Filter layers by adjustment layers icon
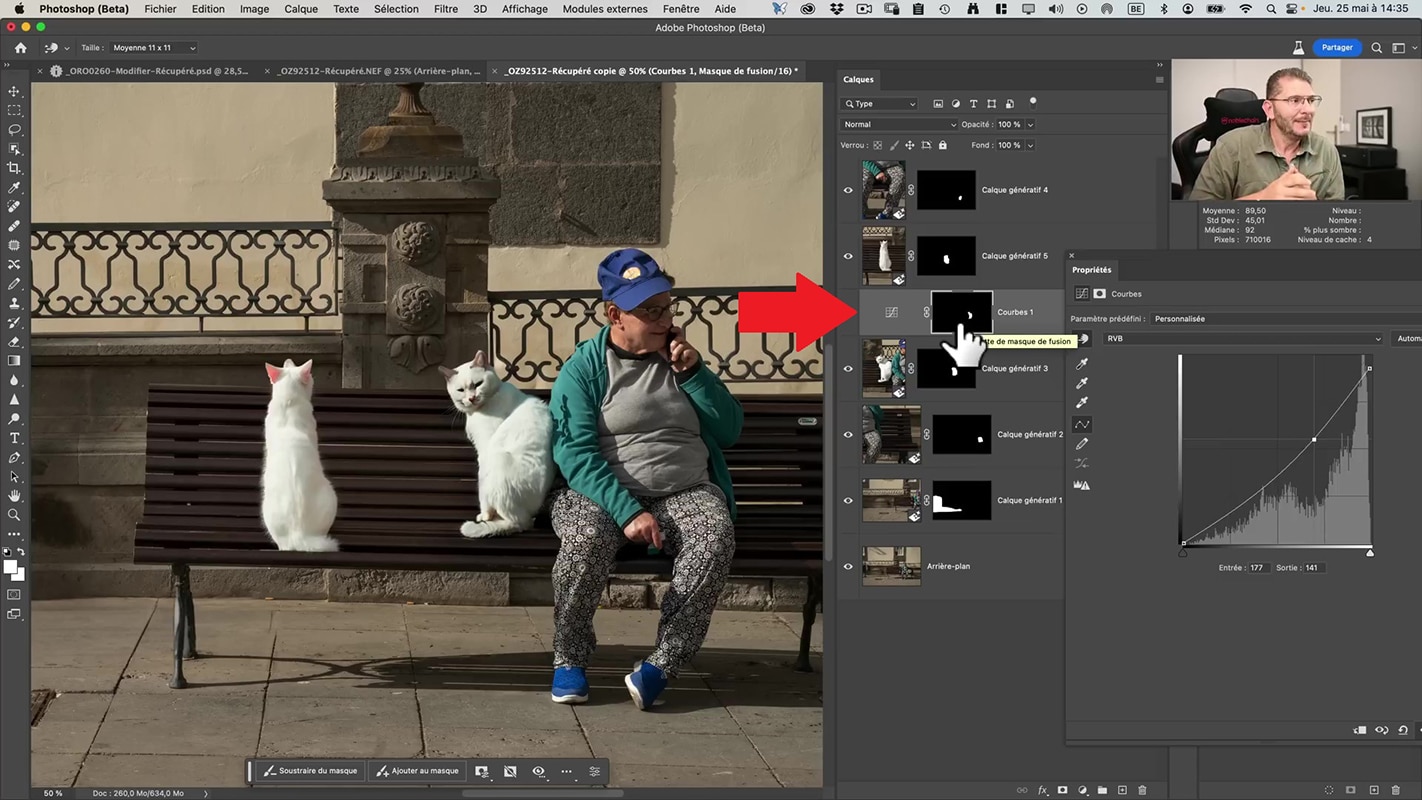This screenshot has width=1422, height=800. tap(956, 104)
